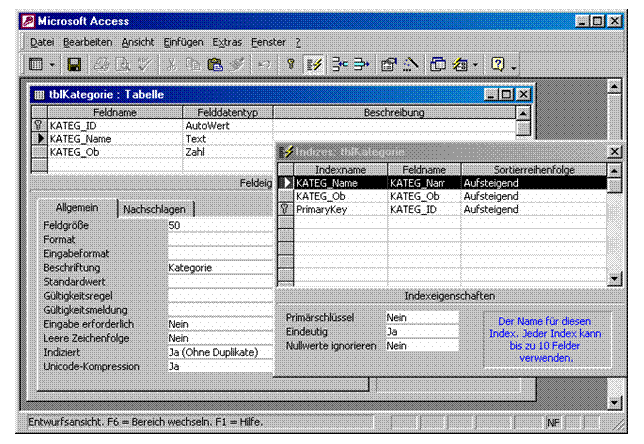This screenshot has height=444, width=644.
Task: Click Aufsteigend in the PrimaryKey row
Action: [534, 209]
